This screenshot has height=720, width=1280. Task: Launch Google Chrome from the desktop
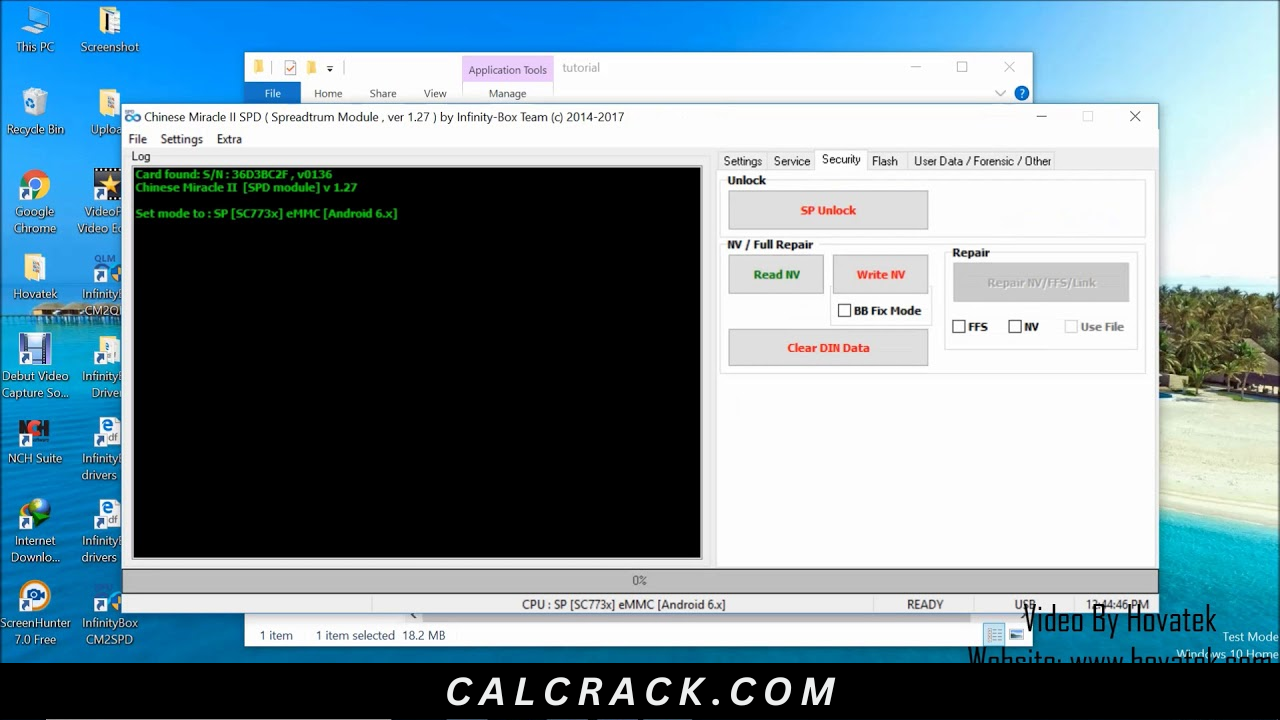[35, 203]
